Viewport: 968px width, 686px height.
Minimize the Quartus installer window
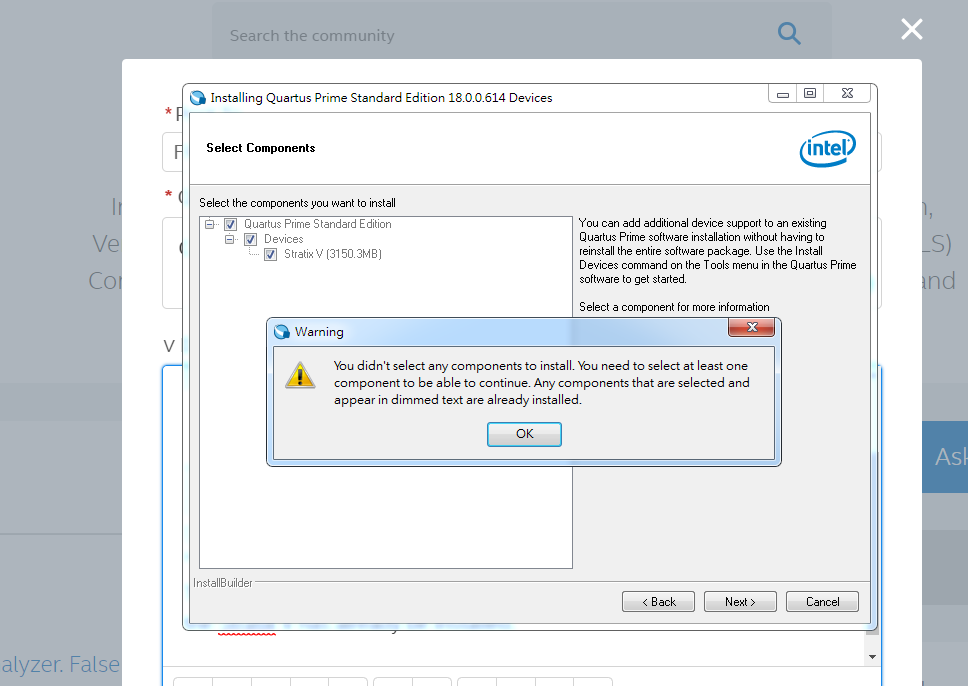[783, 94]
